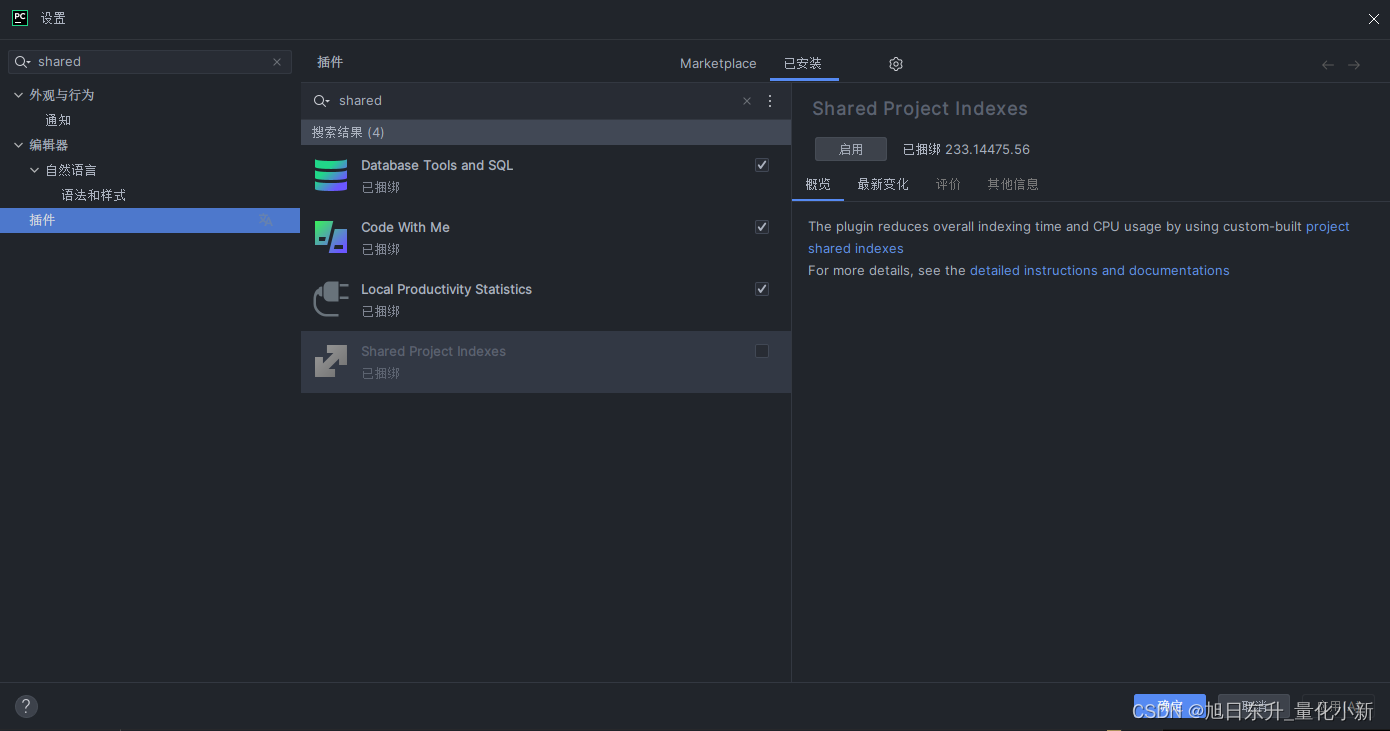
Task: Clear the plugin search 'shared' text
Action: pyautogui.click(x=747, y=101)
